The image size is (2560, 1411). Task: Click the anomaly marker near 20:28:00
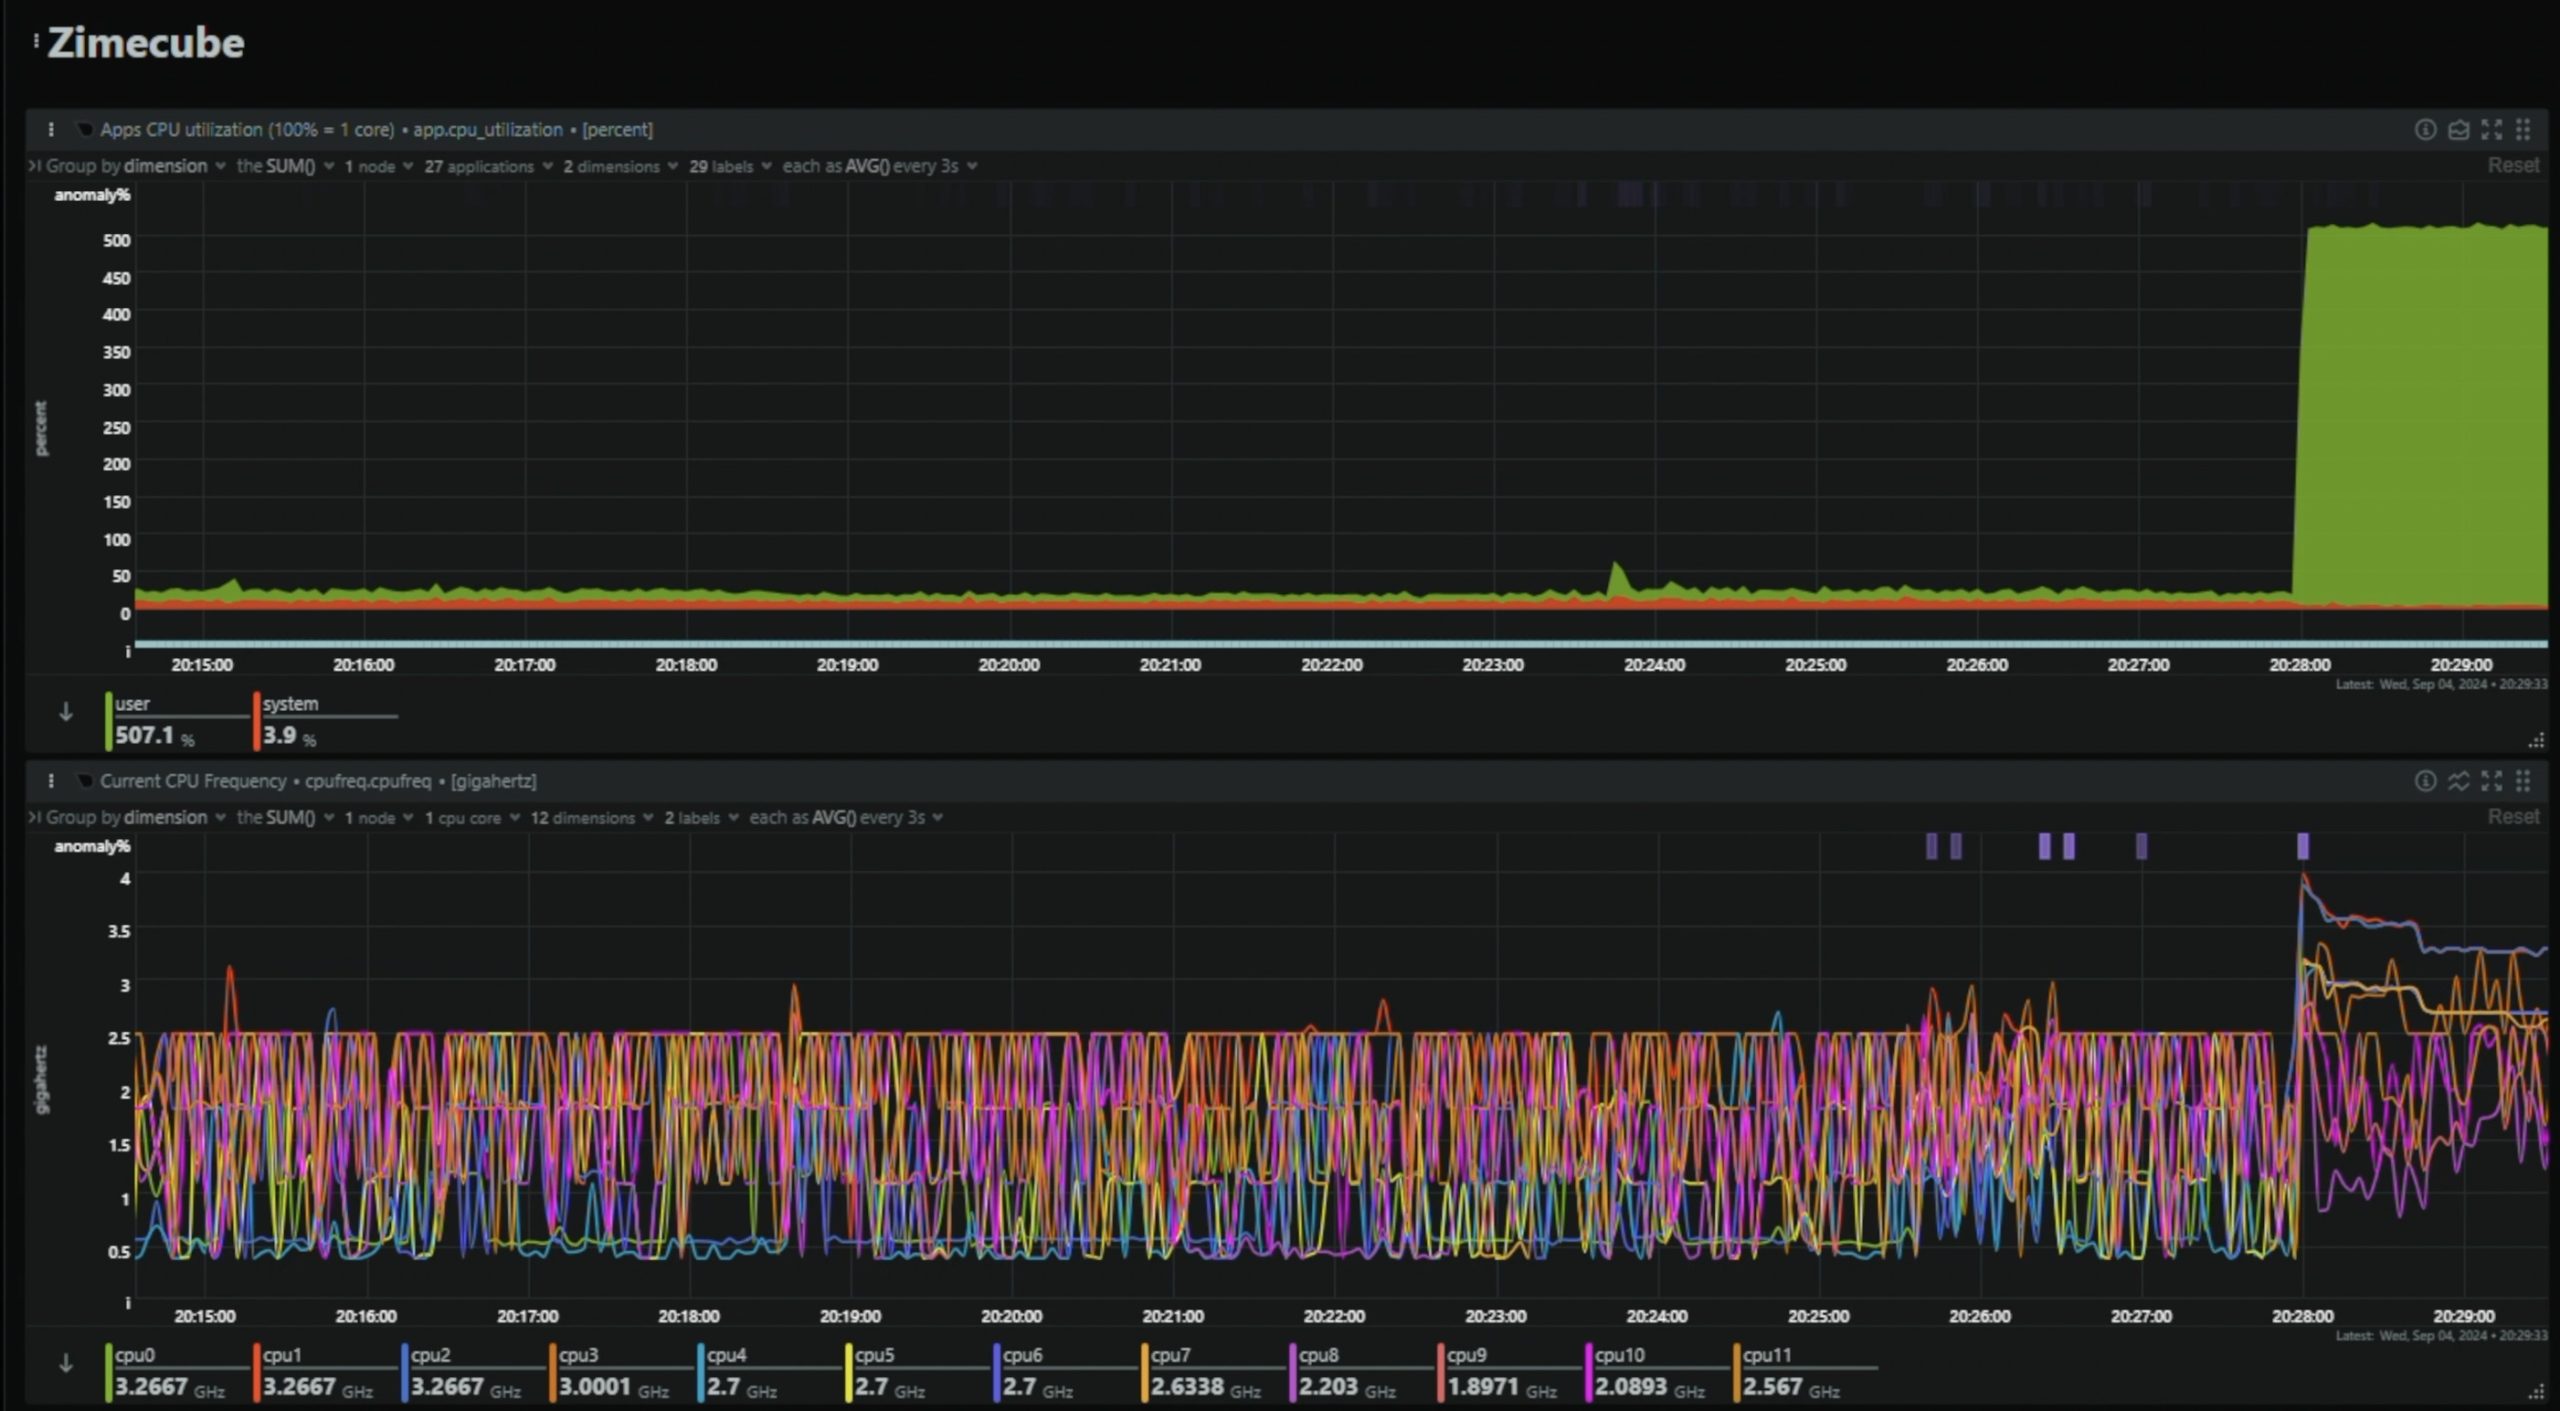pyautogui.click(x=2303, y=847)
